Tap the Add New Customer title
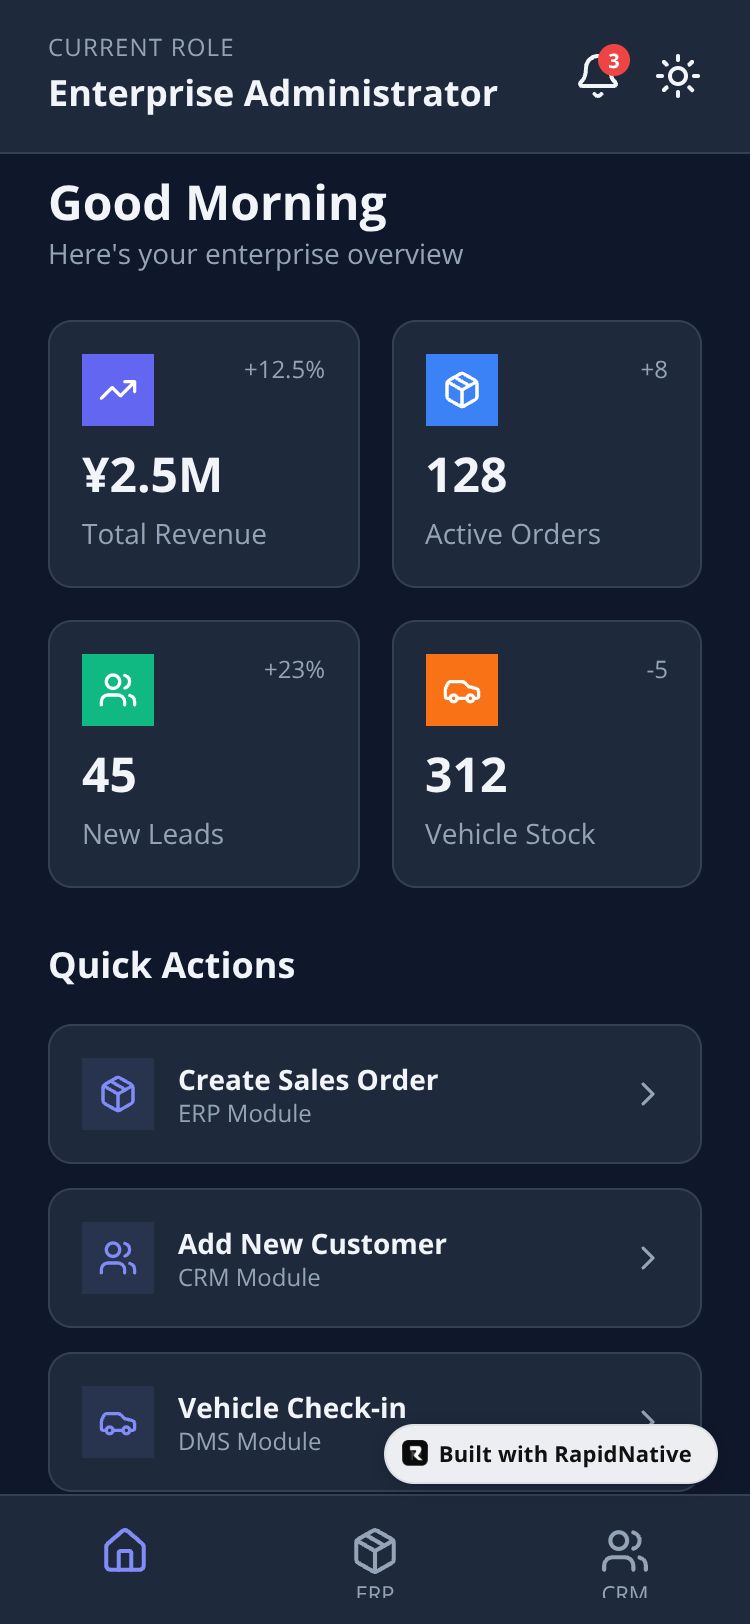The height and width of the screenshot is (1624, 750). click(x=312, y=1244)
